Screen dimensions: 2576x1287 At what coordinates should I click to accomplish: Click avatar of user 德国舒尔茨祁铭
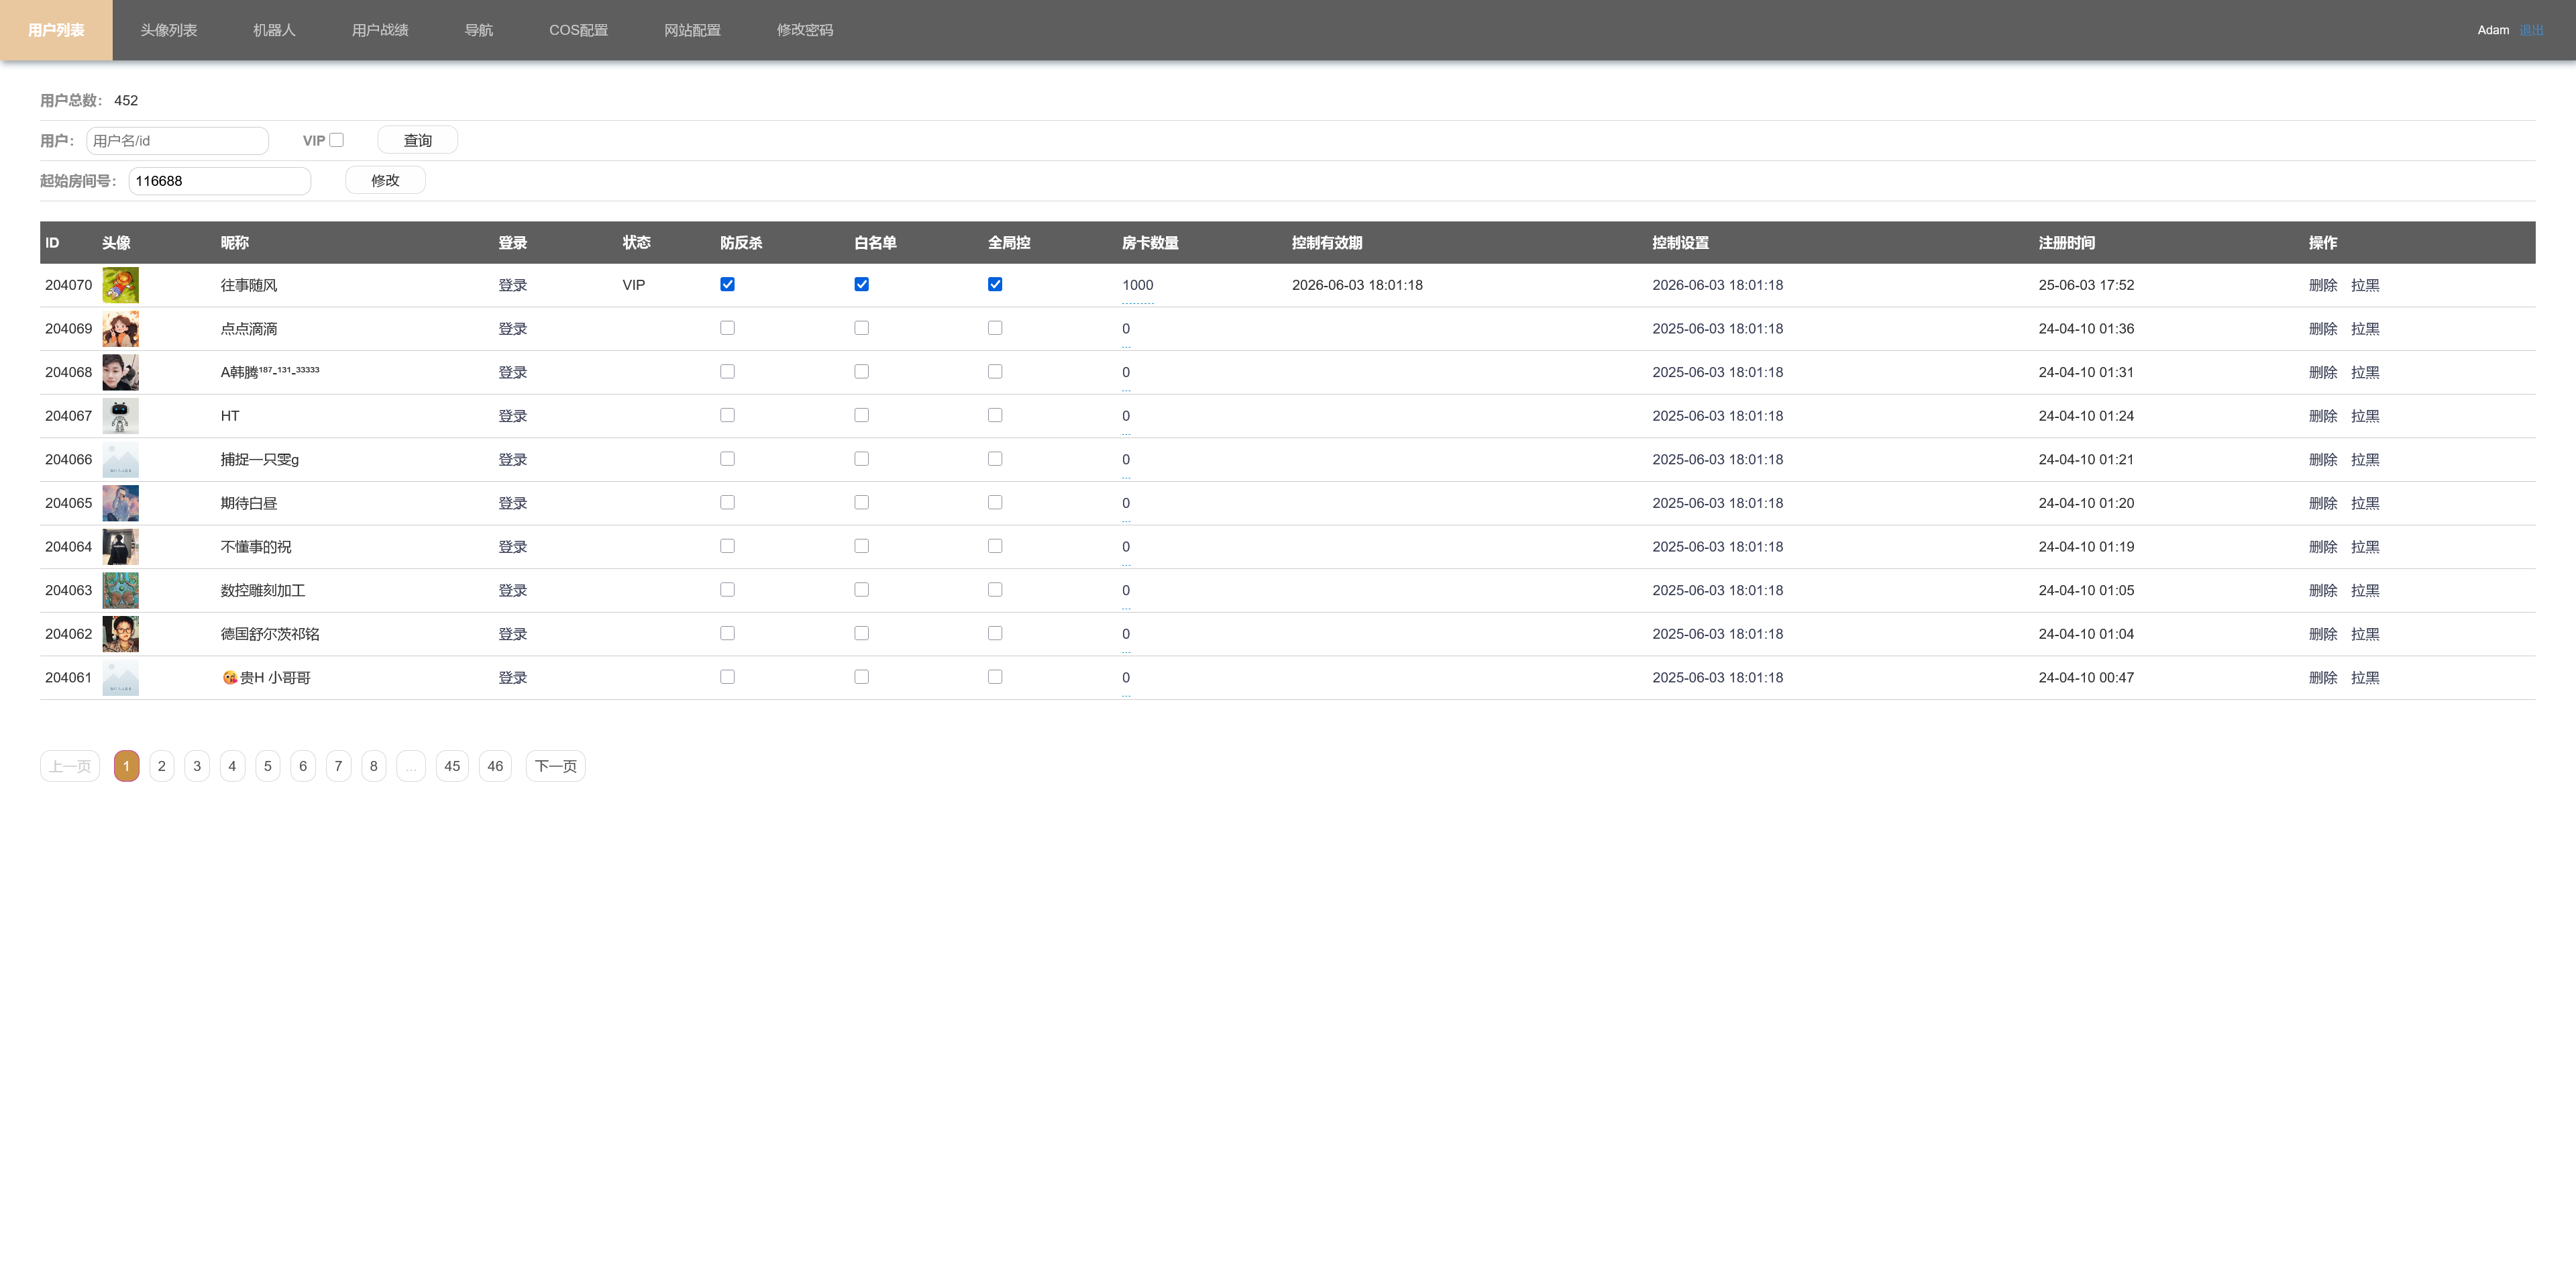(120, 634)
